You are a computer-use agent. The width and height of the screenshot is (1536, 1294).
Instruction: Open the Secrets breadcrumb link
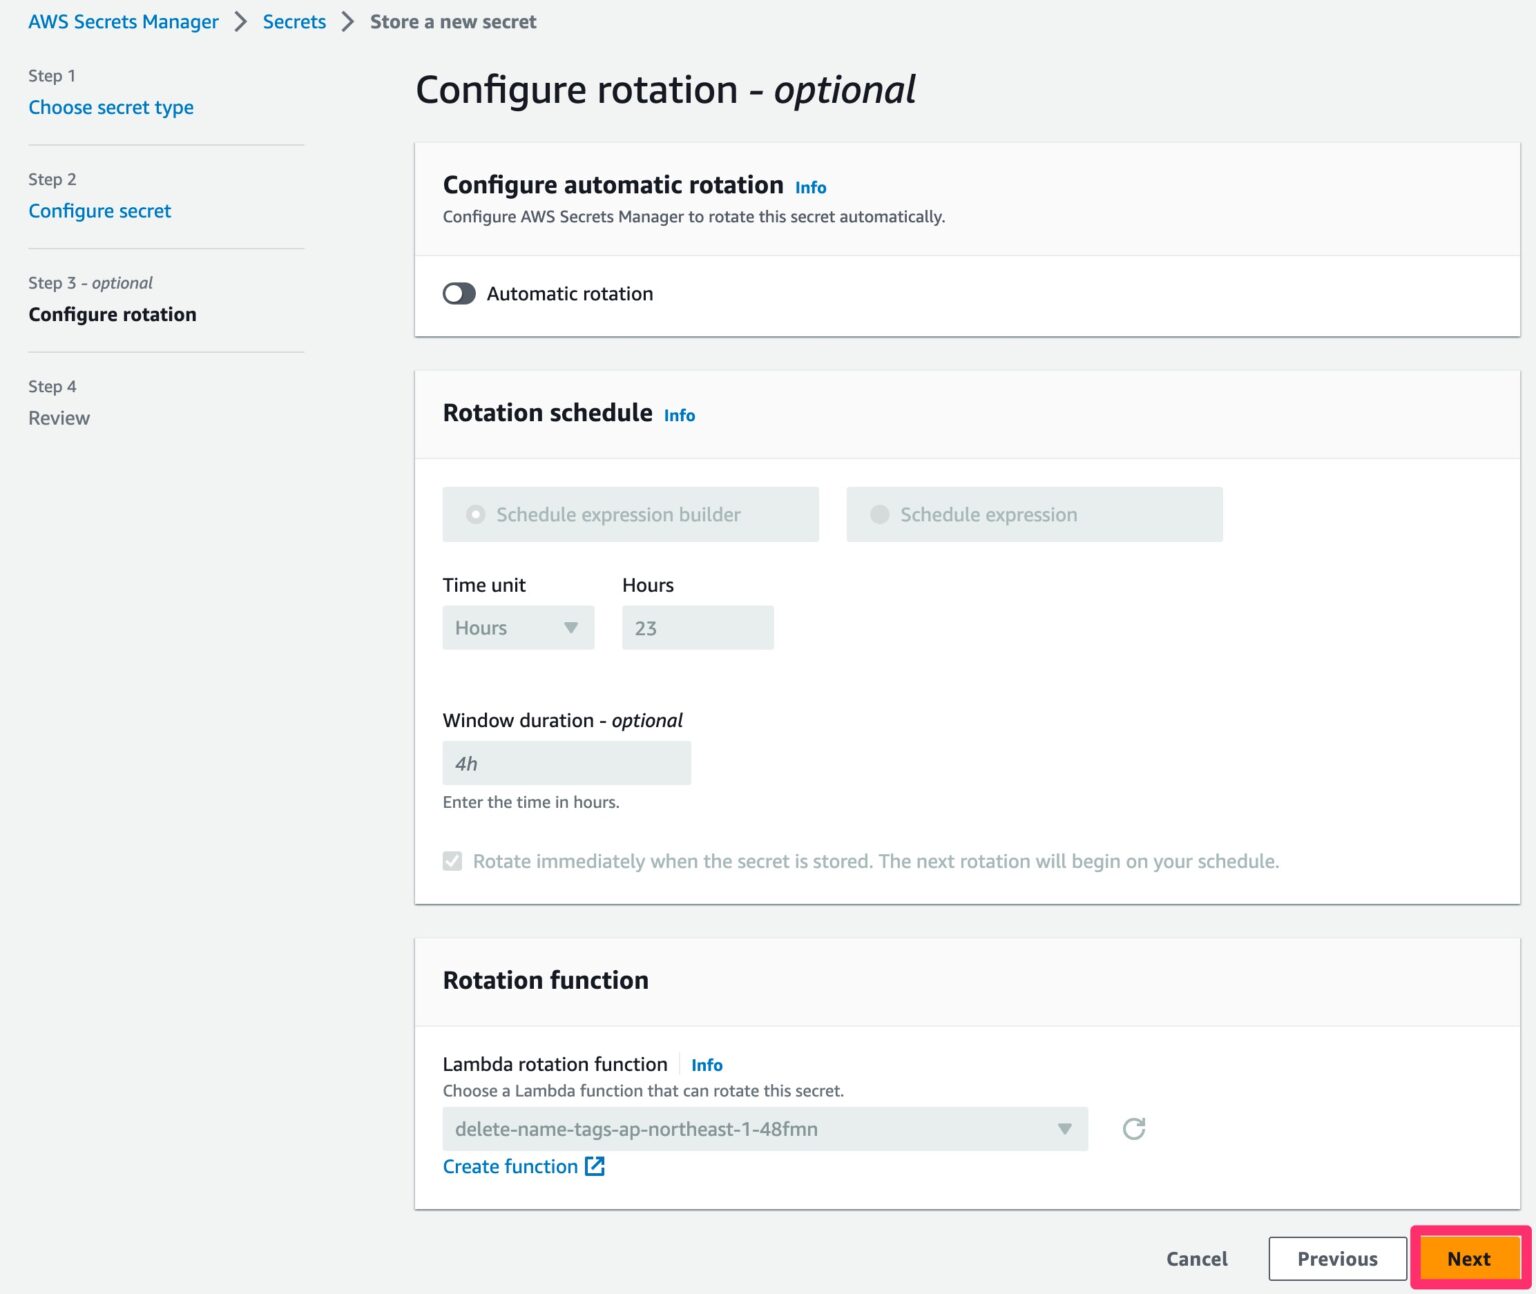(x=294, y=22)
